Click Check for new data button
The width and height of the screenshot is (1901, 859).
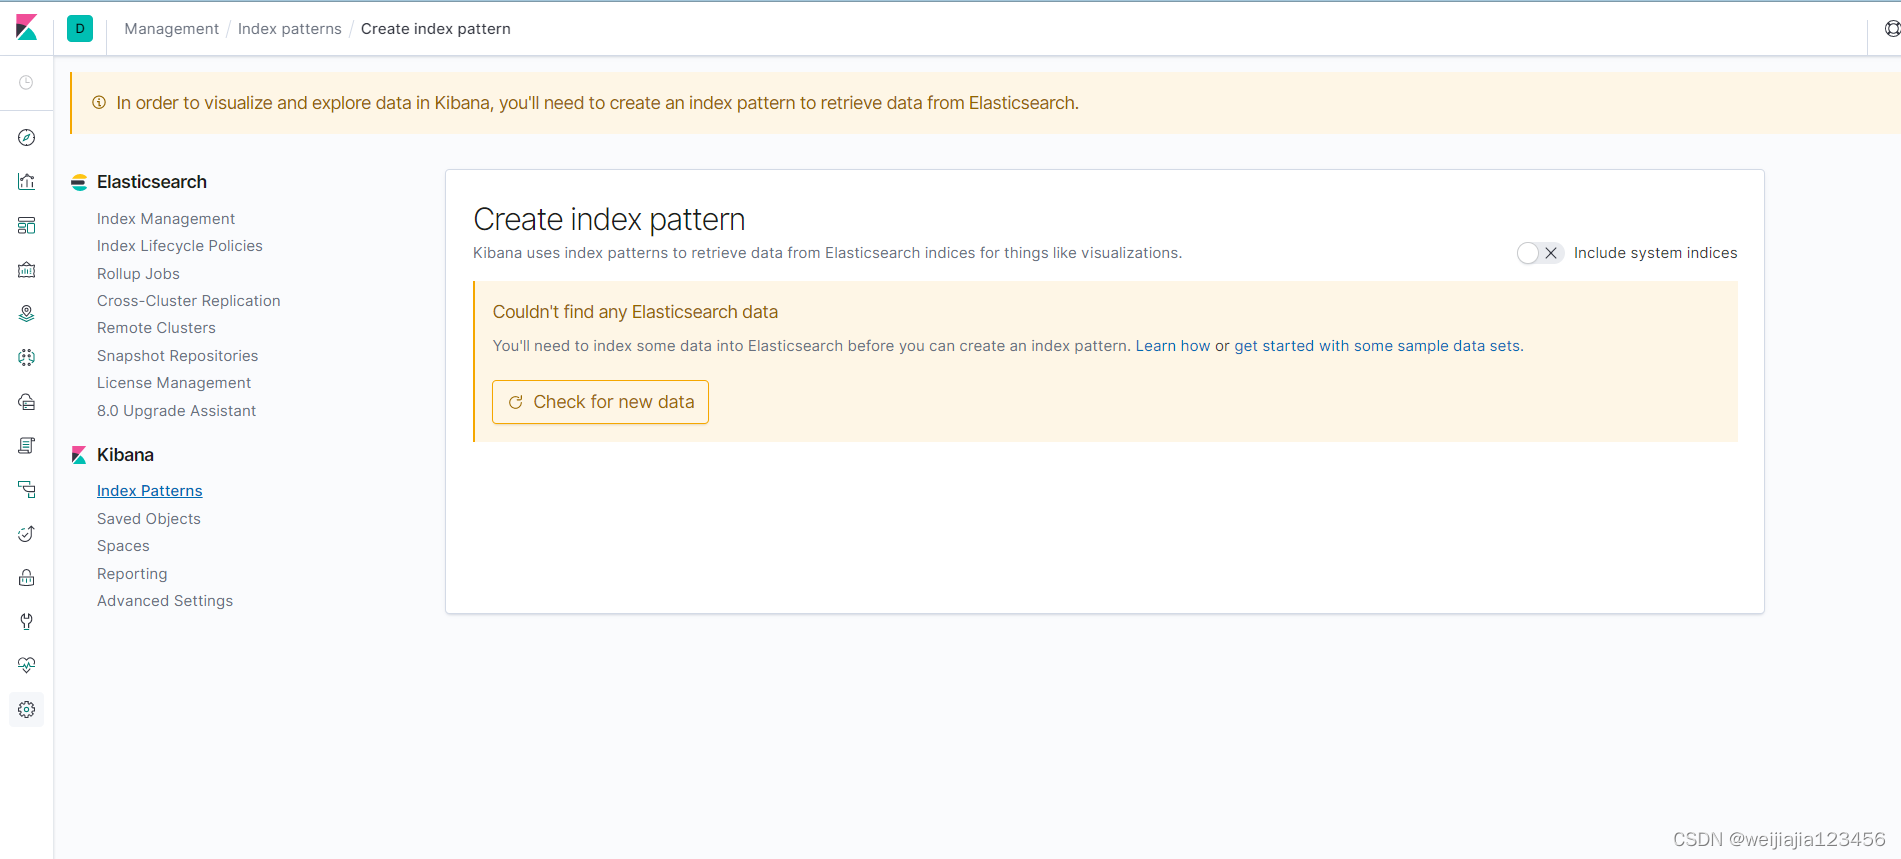coord(600,402)
